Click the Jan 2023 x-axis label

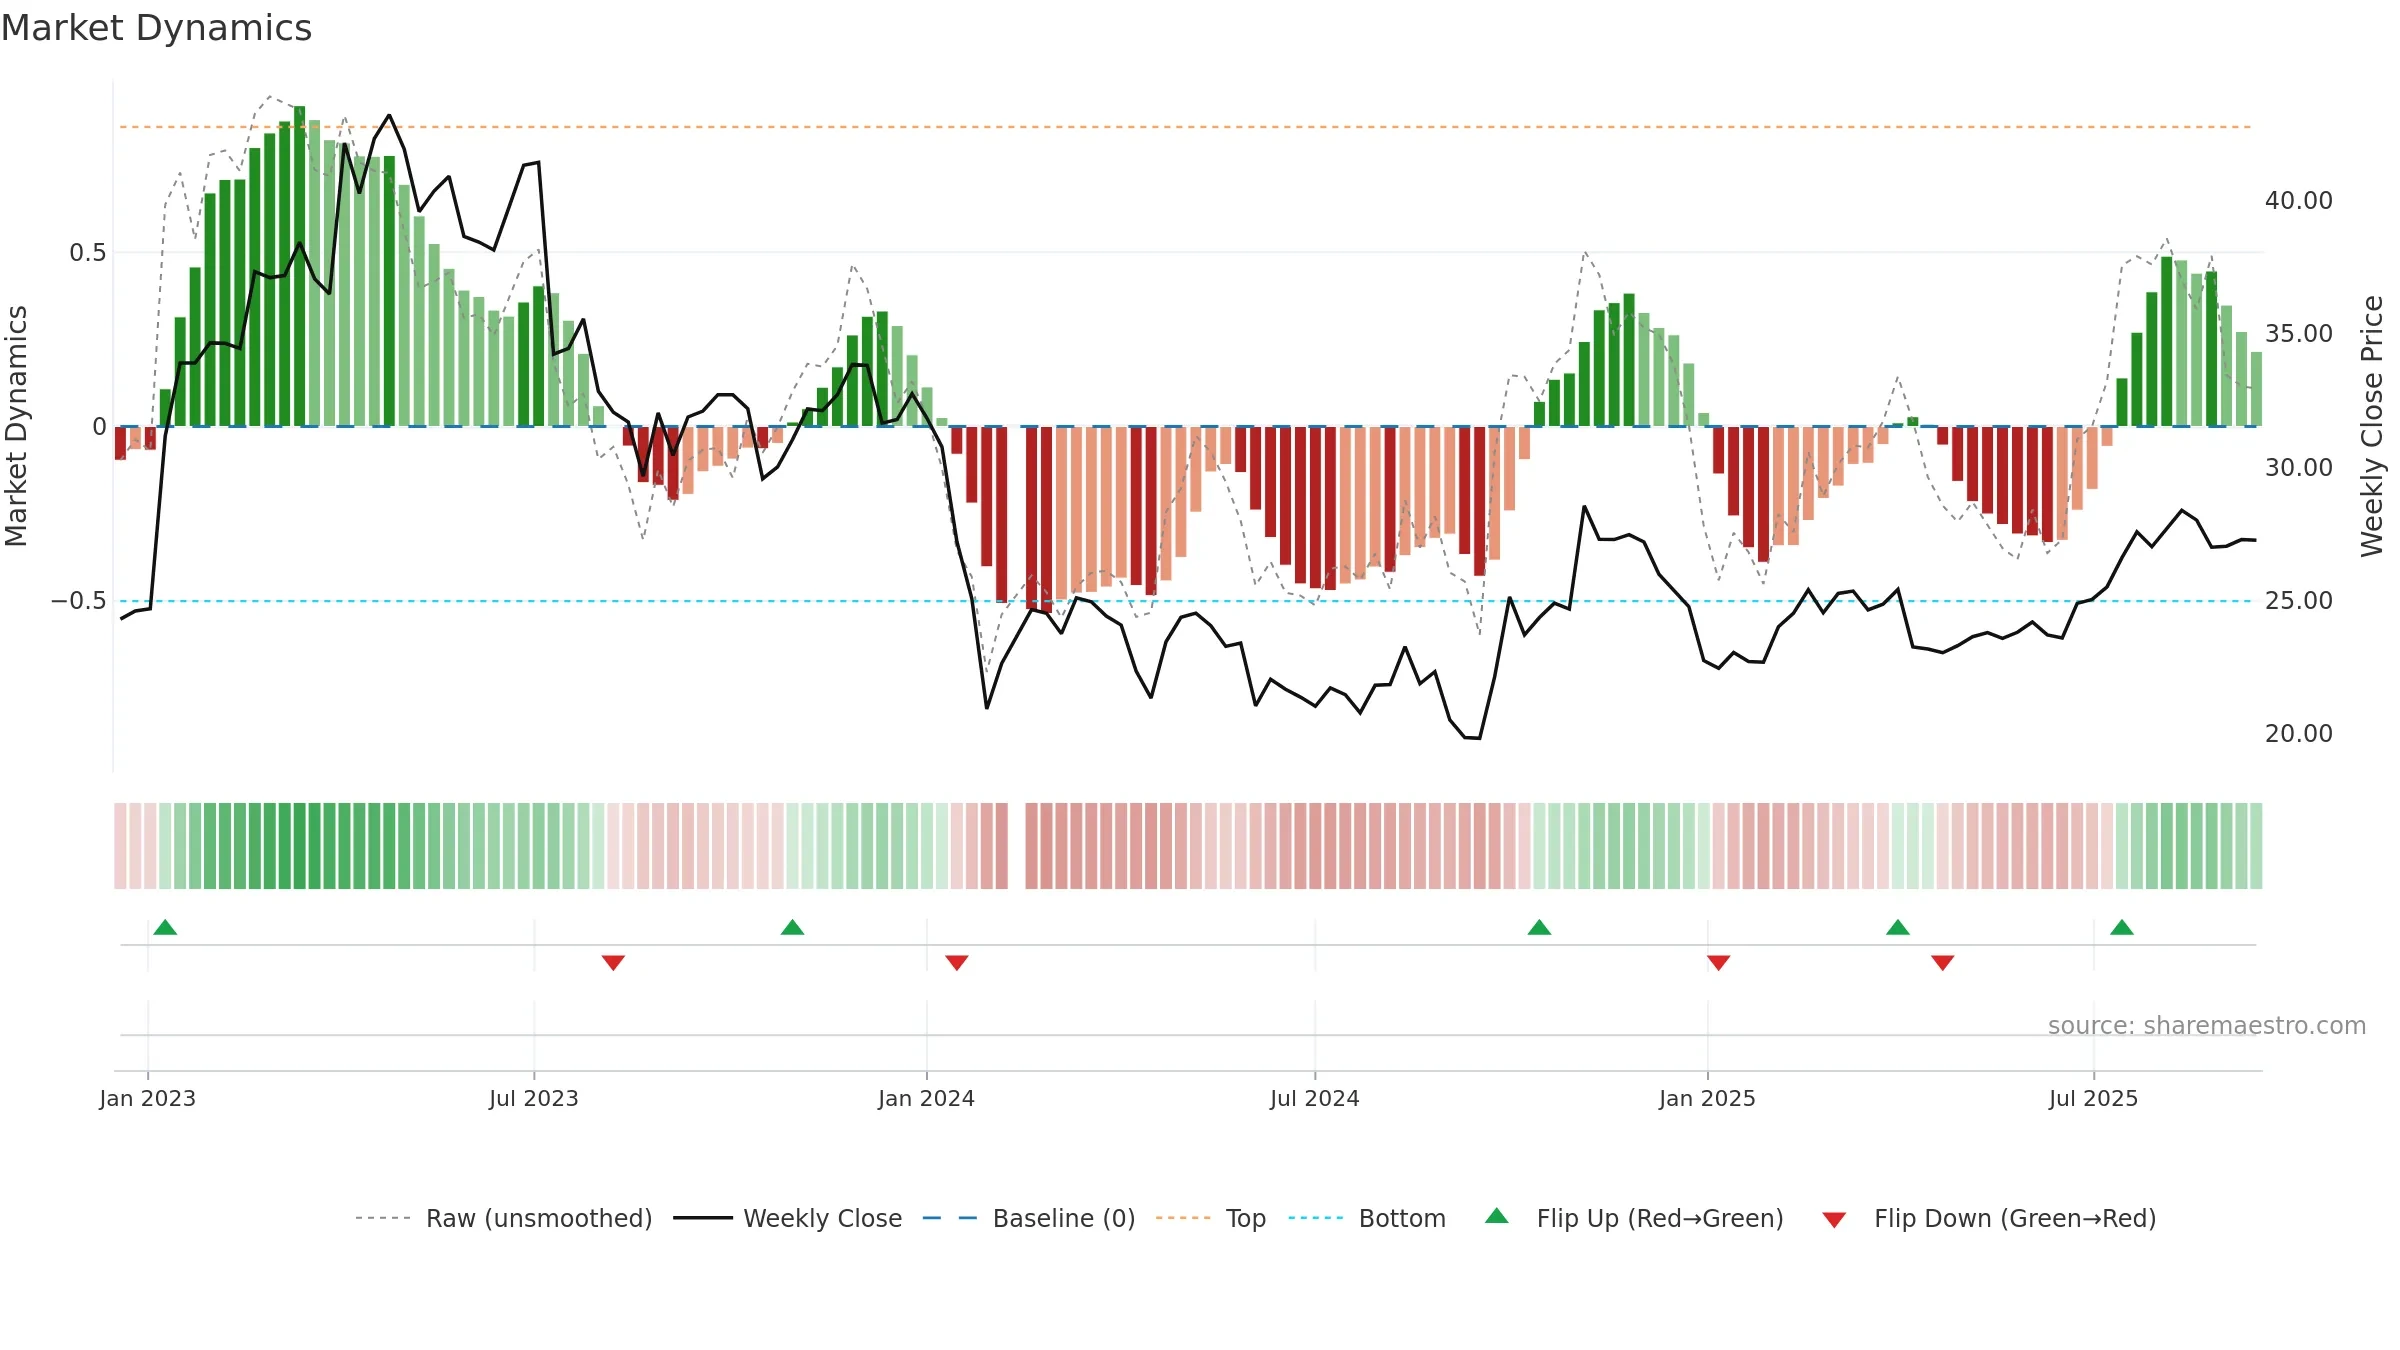tap(147, 1098)
